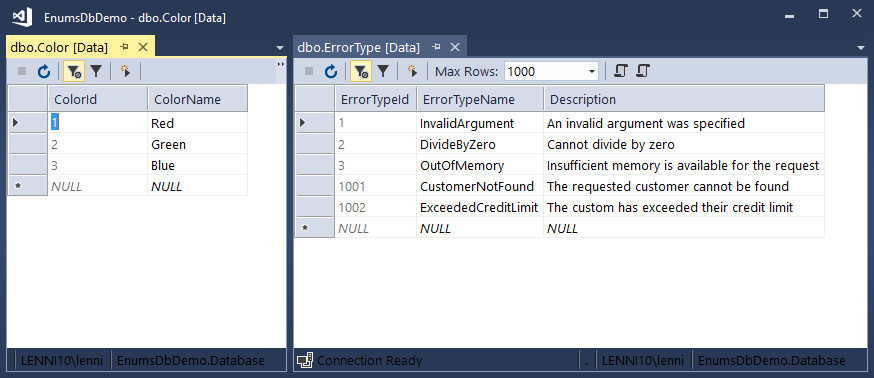Click the Script icon in ErrorType toolbar
This screenshot has height=378, width=874.
coord(621,71)
